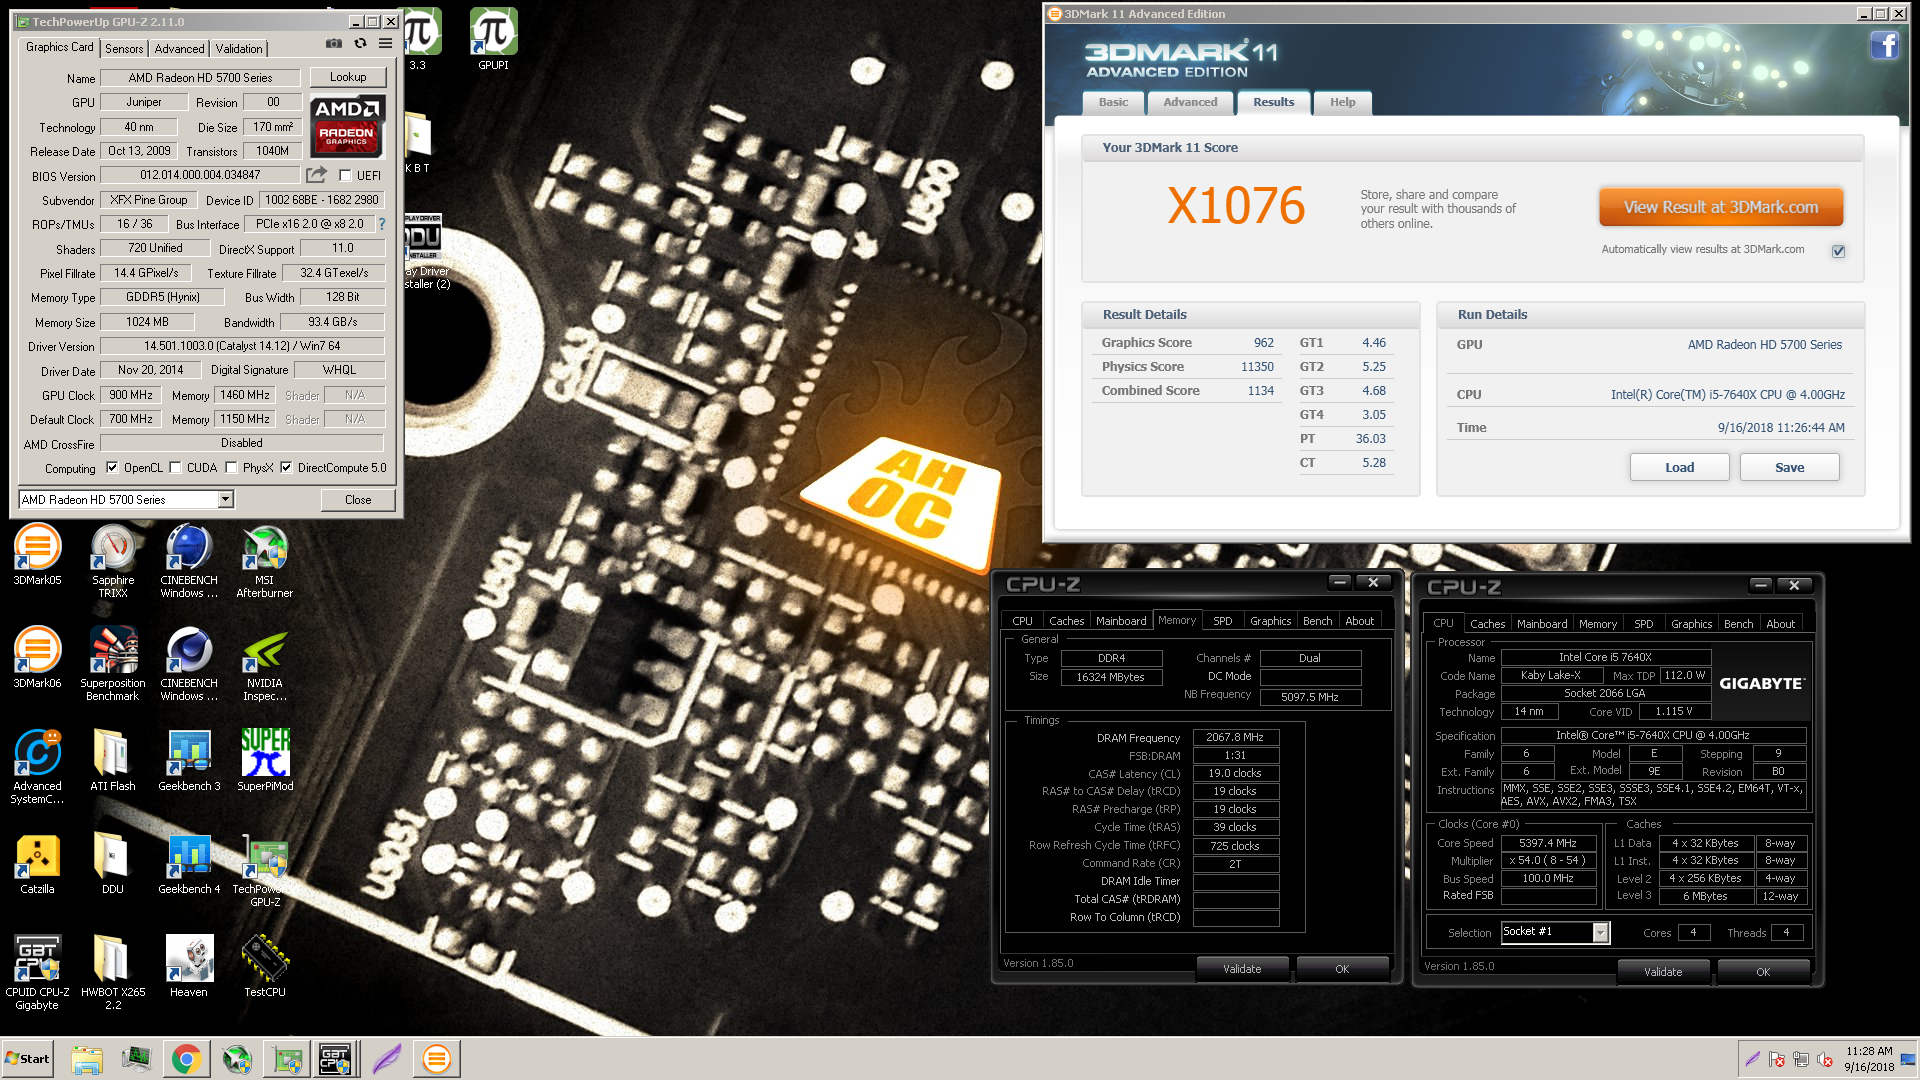The image size is (1920, 1080).
Task: Open the Catzilla desktop icon
Action: point(37,864)
